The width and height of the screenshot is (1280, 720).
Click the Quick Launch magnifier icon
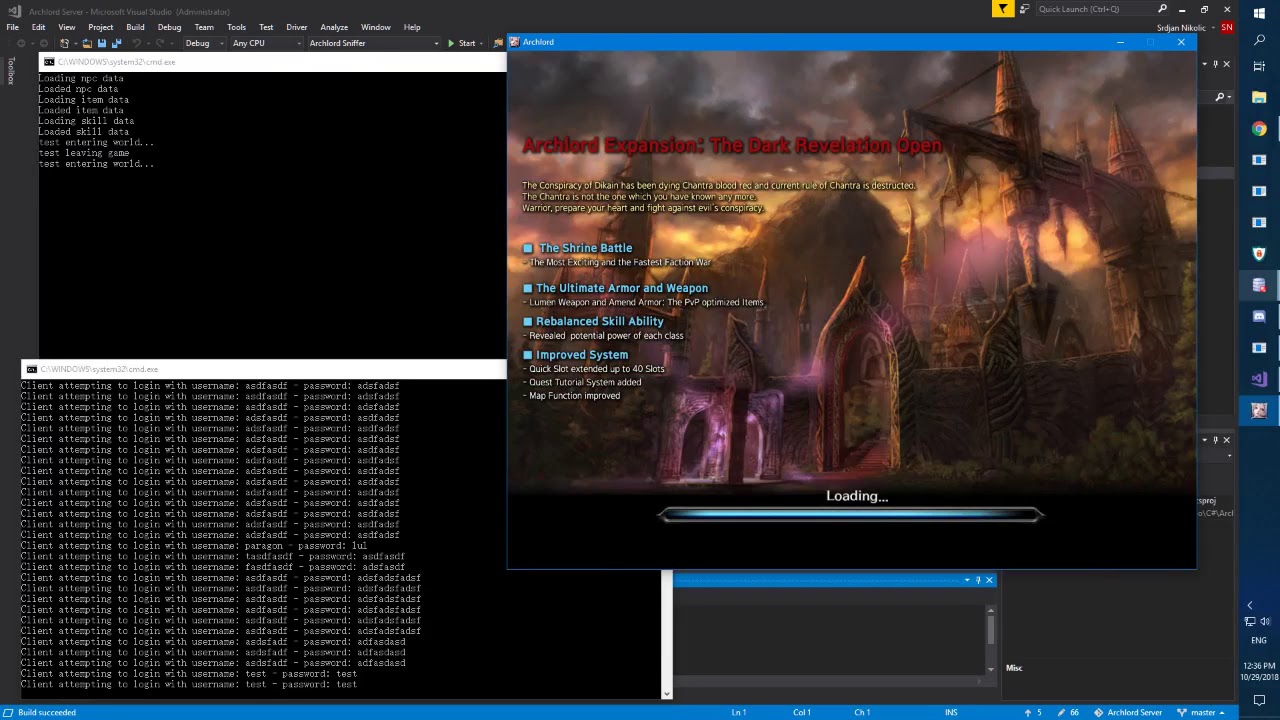tap(1162, 9)
